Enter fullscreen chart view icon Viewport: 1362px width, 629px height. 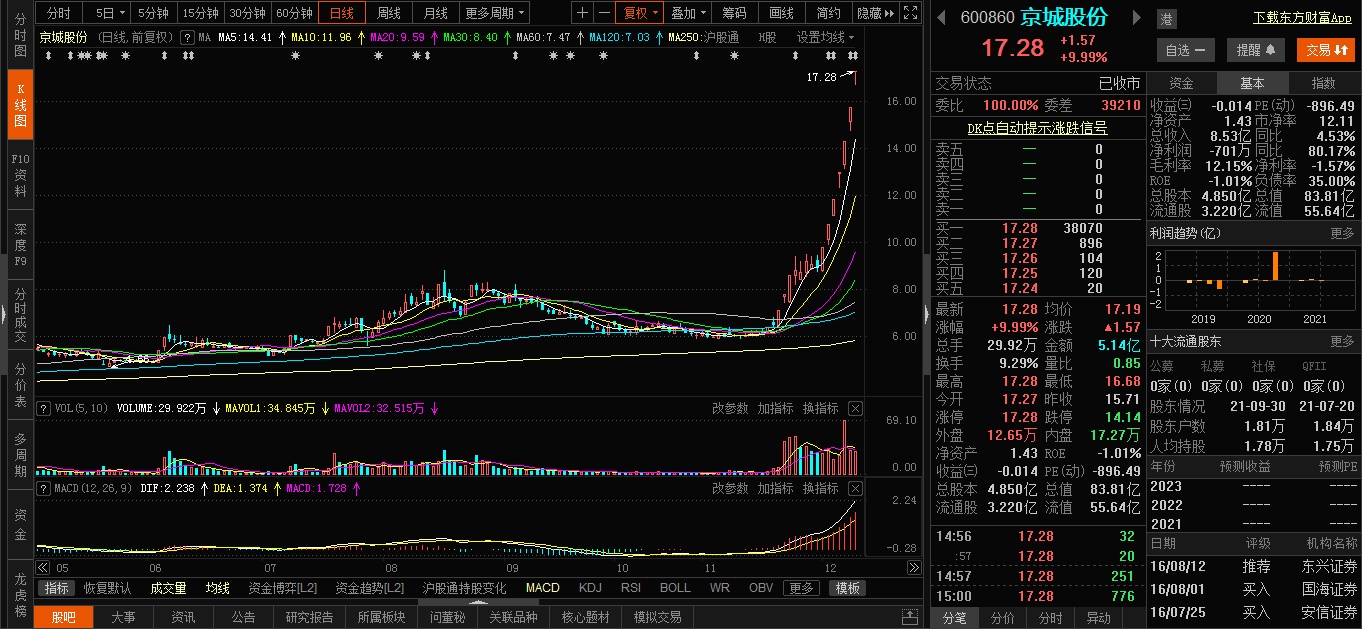click(x=910, y=13)
